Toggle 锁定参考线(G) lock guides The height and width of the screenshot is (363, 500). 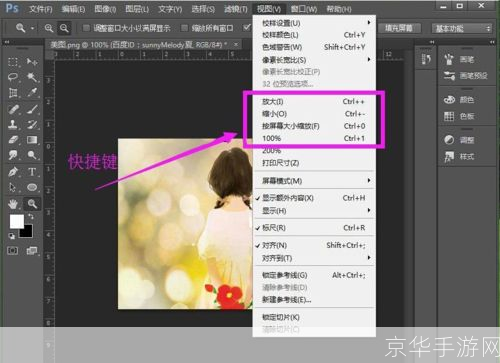[314, 275]
